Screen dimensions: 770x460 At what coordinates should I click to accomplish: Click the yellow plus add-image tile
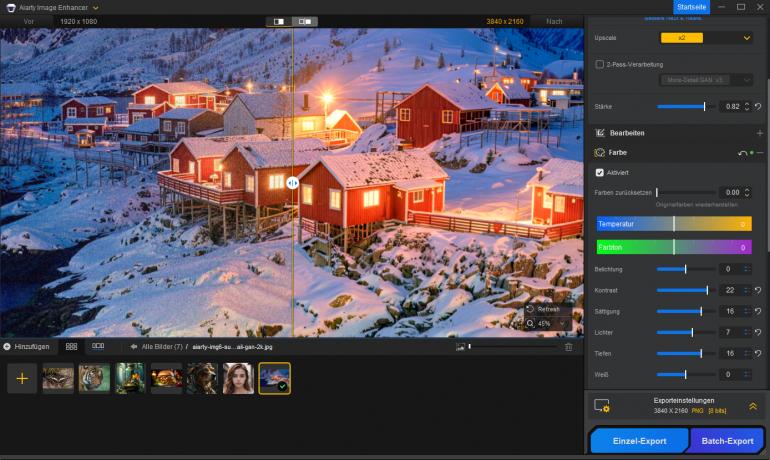tap(22, 379)
